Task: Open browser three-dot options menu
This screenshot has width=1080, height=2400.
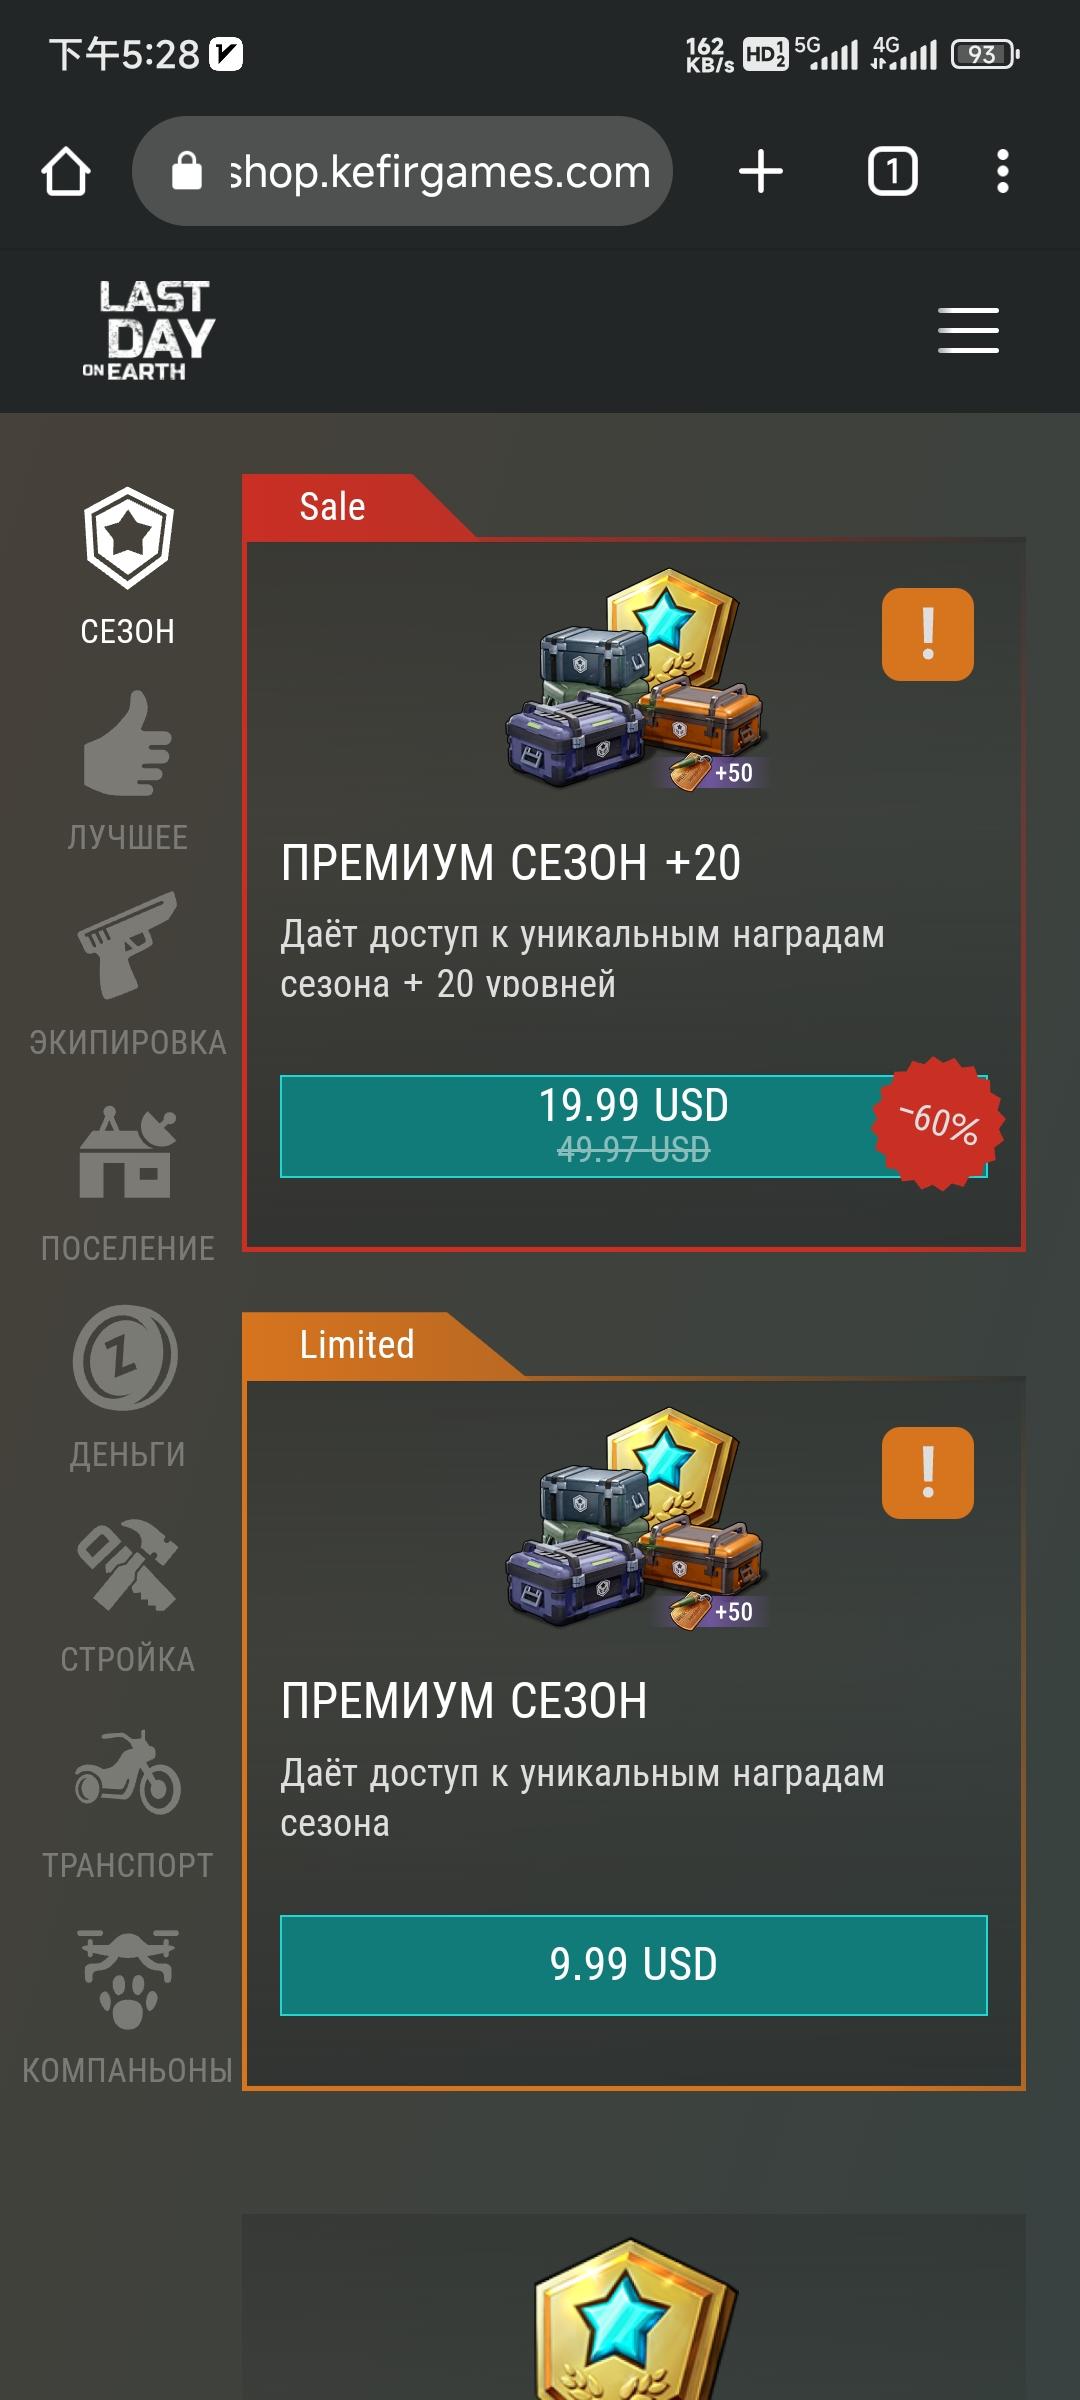Action: (1002, 171)
